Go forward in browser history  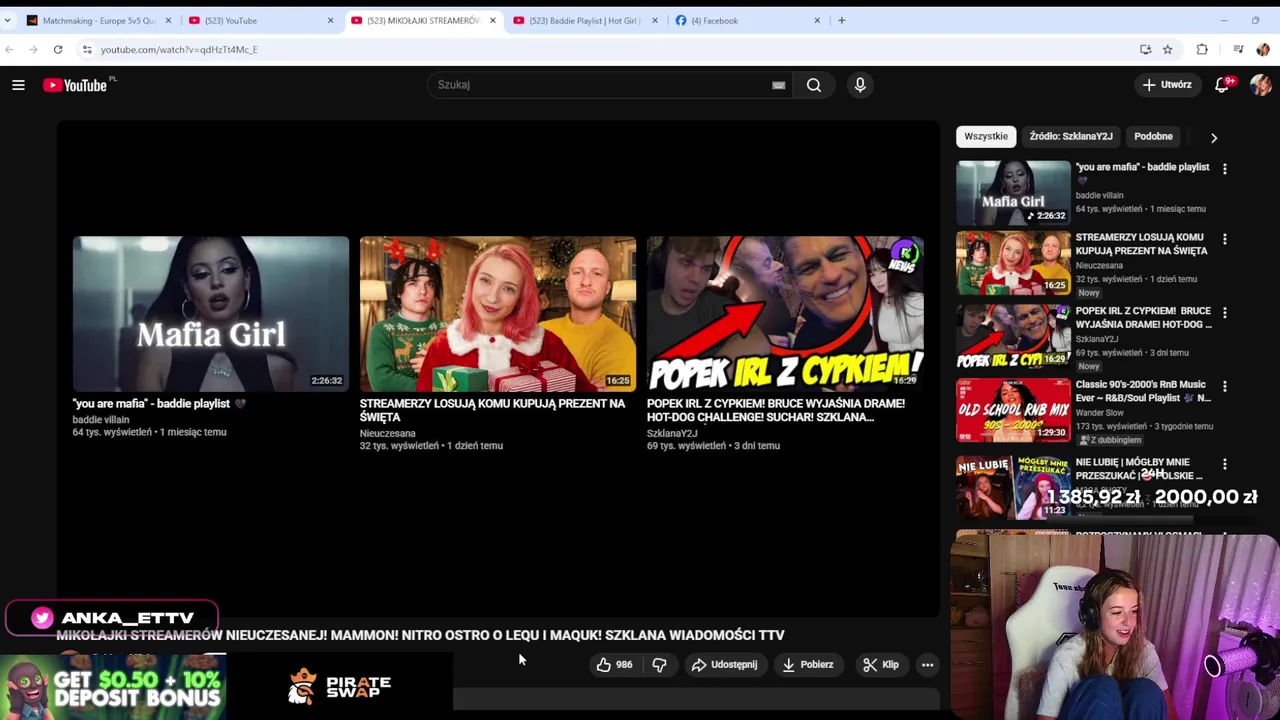pyautogui.click(x=33, y=49)
